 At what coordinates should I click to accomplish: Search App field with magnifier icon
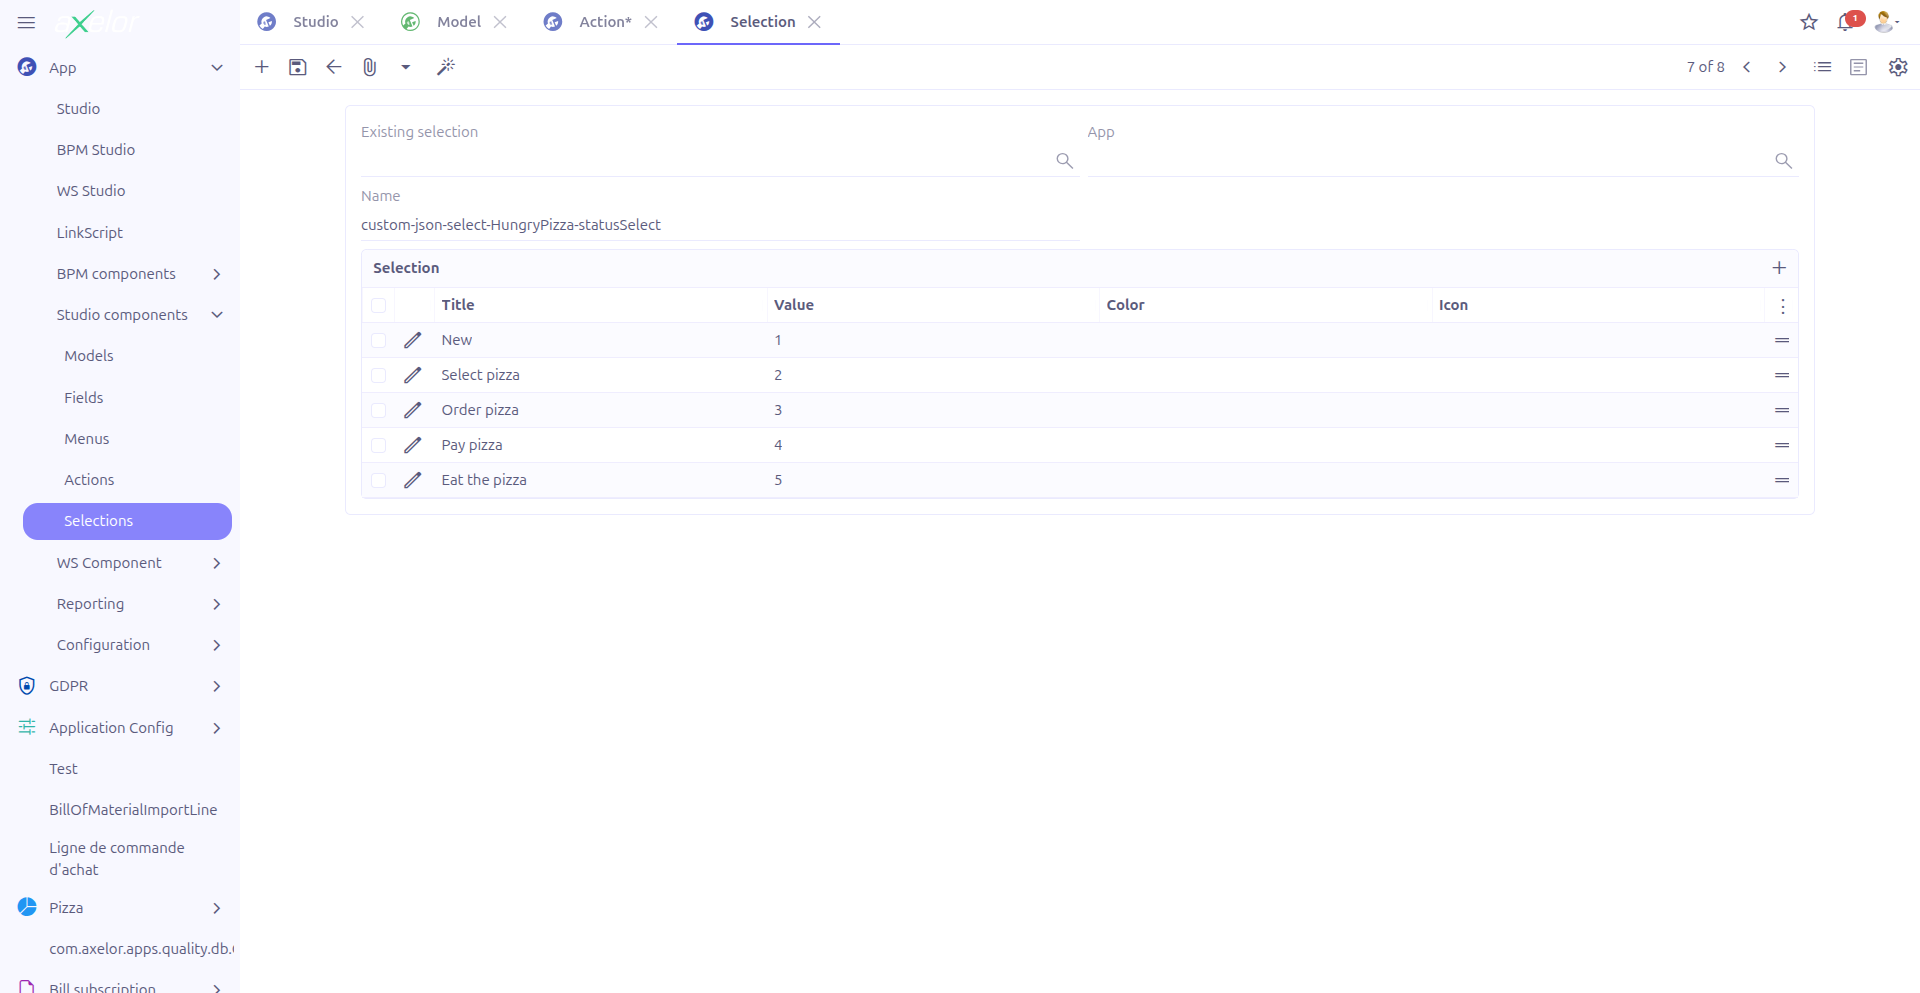click(x=1783, y=161)
